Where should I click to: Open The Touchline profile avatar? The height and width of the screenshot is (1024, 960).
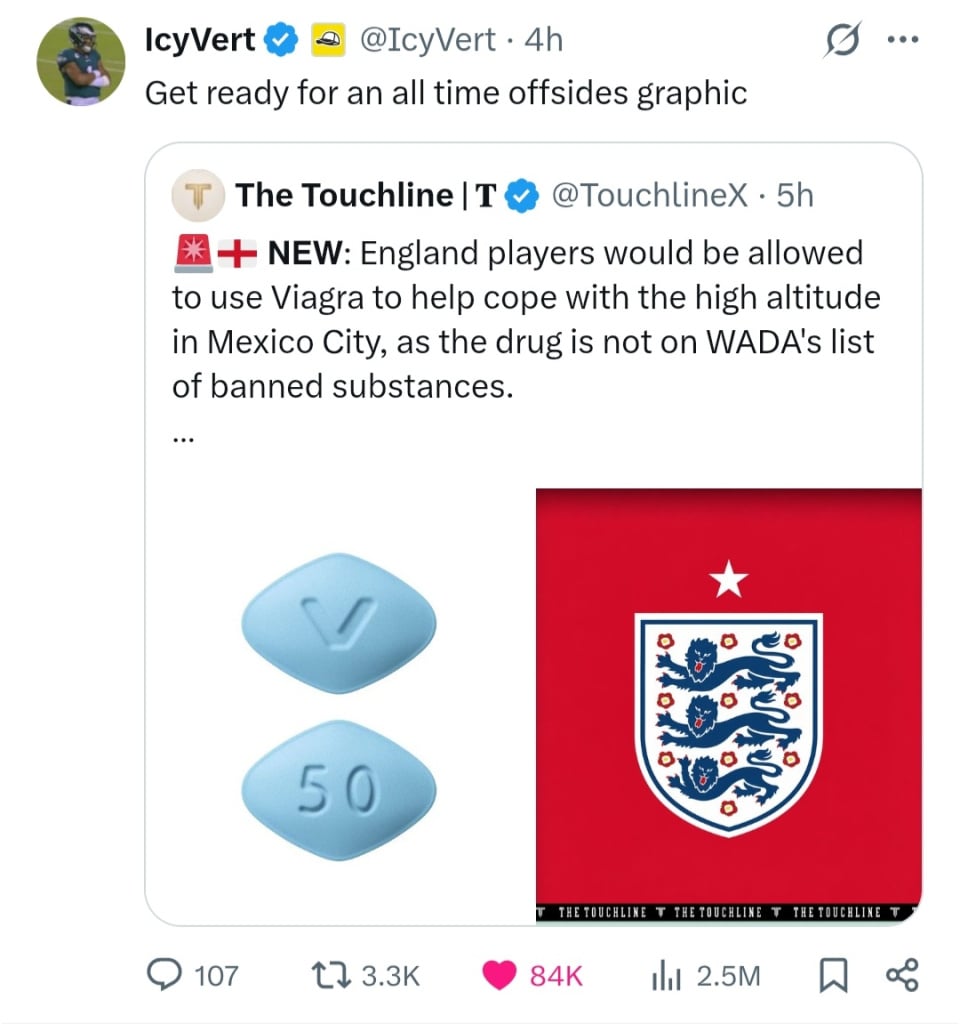pyautogui.click(x=199, y=195)
